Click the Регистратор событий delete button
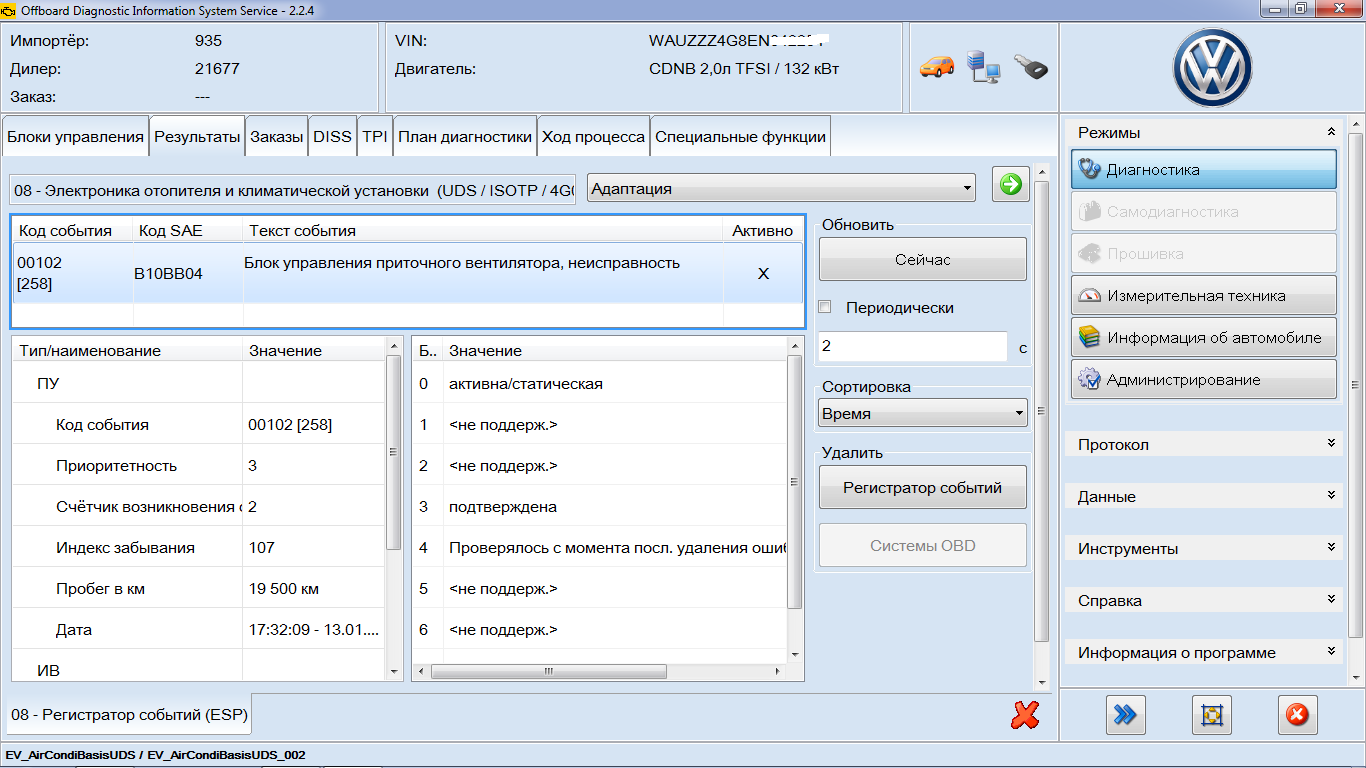Image resolution: width=1366 pixels, height=768 pixels. tap(923, 488)
